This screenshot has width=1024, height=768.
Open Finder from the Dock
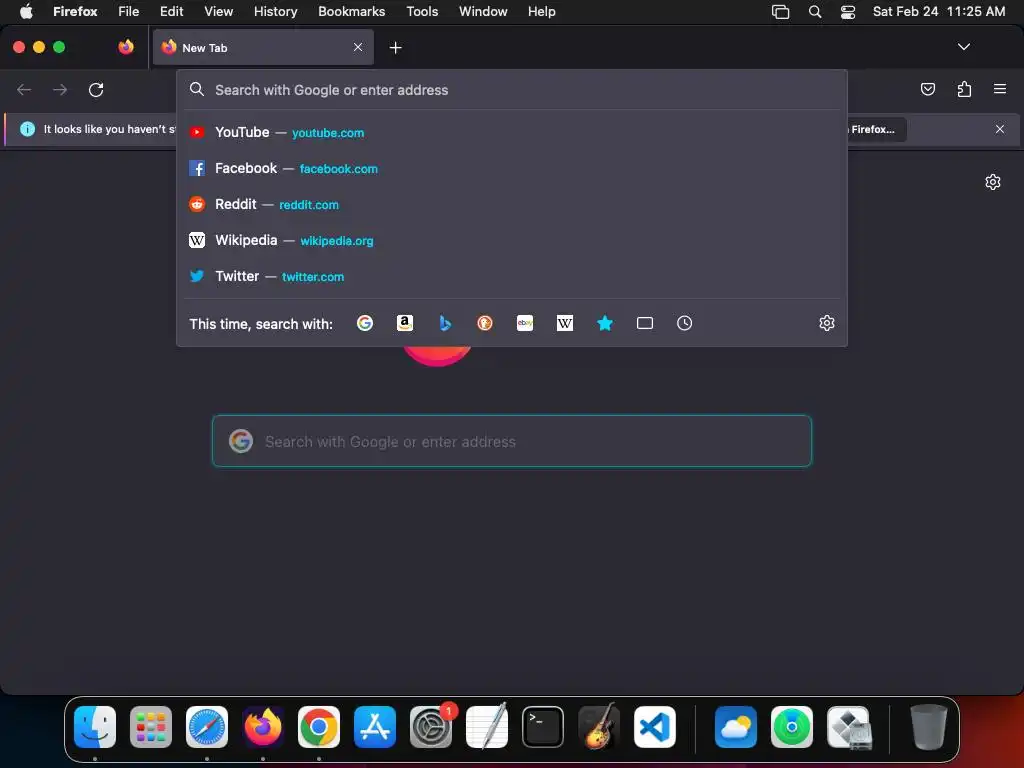[x=95, y=727]
